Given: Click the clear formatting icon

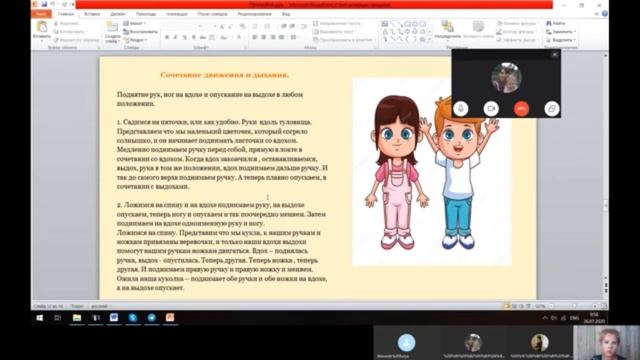Looking at the screenshot, I should 242,27.
